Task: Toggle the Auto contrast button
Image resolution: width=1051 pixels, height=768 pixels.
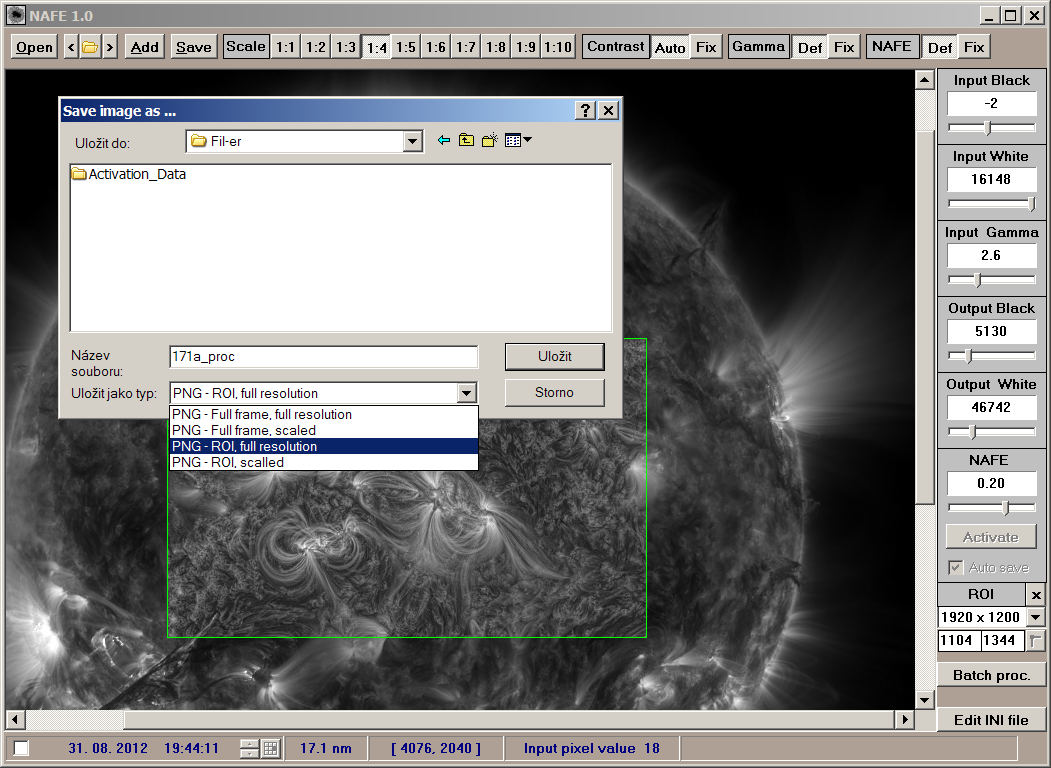Action: 670,47
